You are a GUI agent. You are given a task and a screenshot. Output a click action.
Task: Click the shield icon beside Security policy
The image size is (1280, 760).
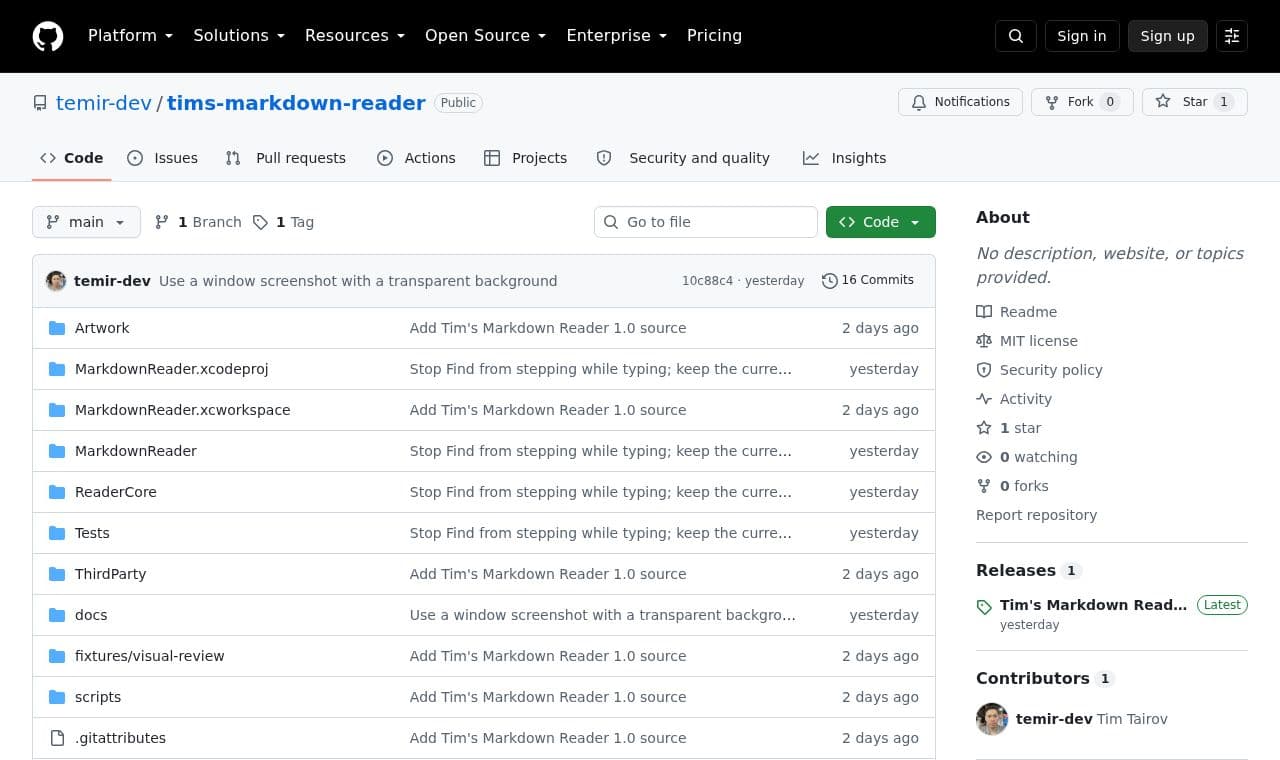pos(984,370)
